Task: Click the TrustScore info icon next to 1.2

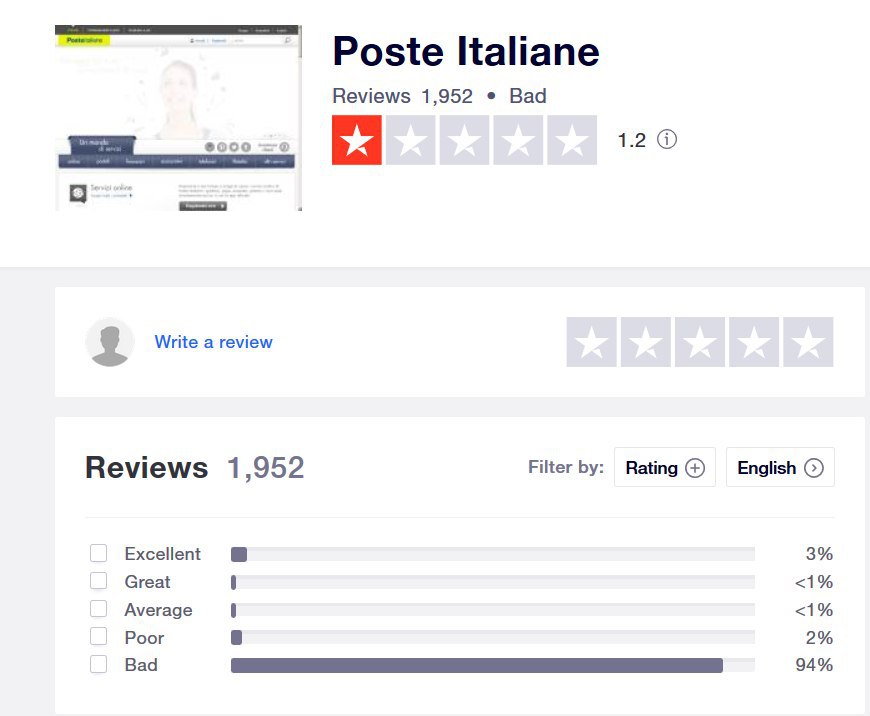Action: click(x=666, y=139)
